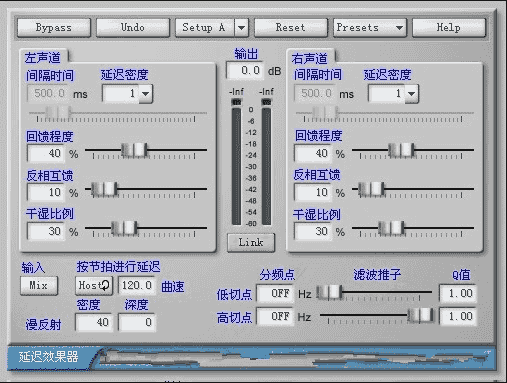
Task: Click the 低切点 filter slider handle
Action: click(x=329, y=293)
